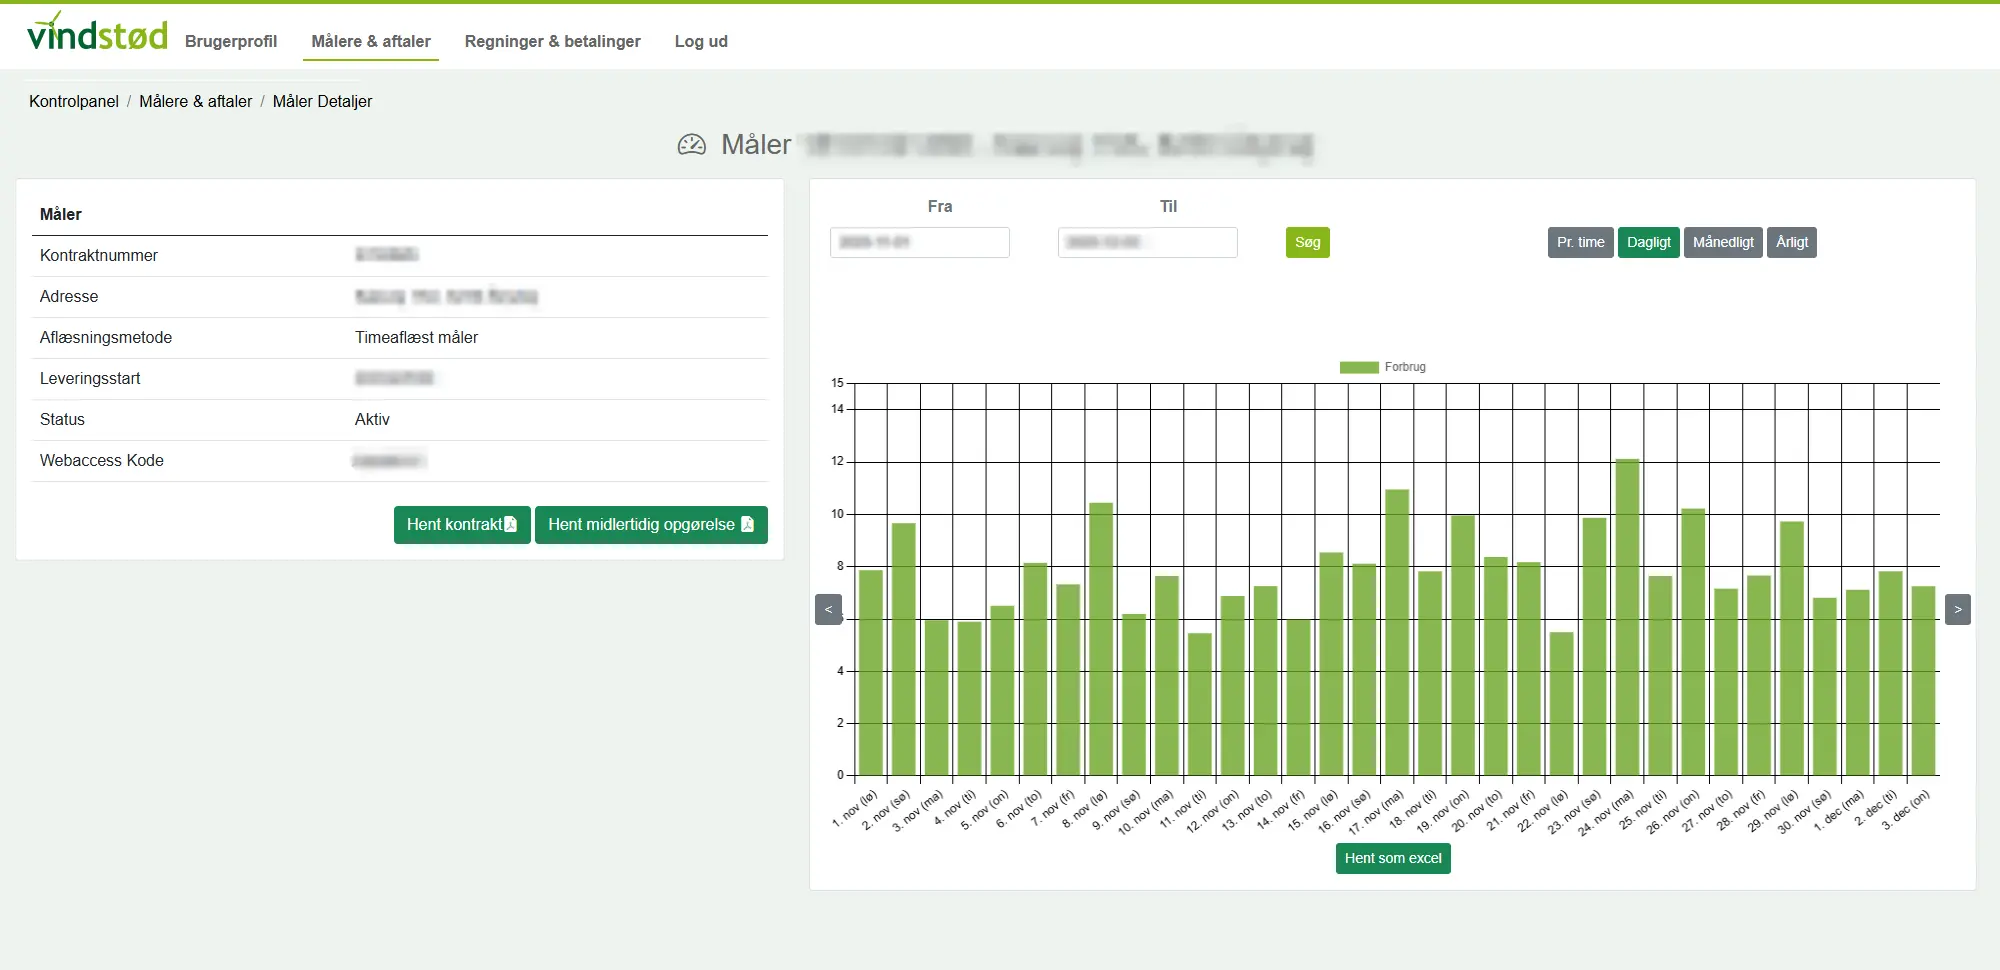Open the Fra date picker field
This screenshot has width=2000, height=970.
pos(919,242)
